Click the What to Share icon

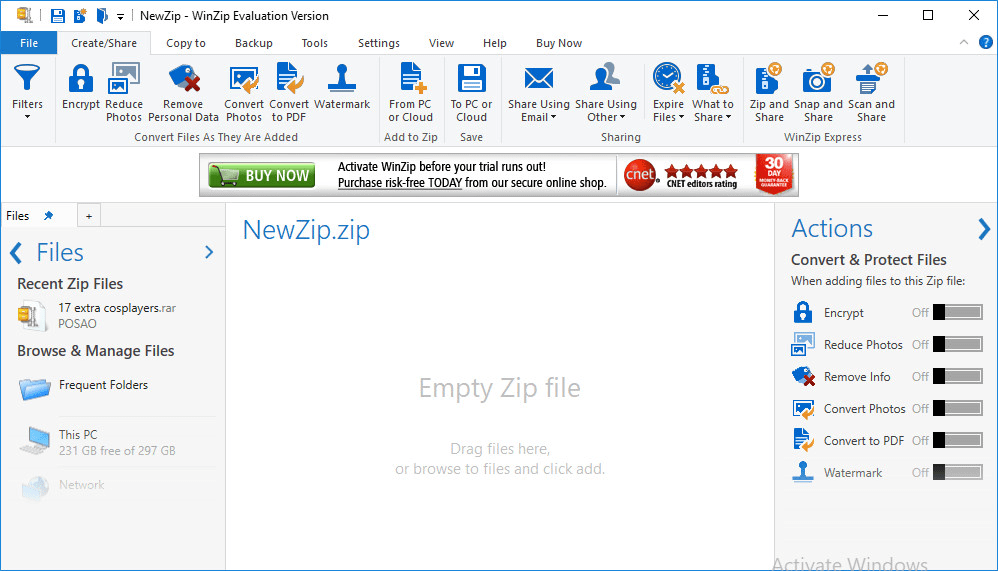pos(712,78)
